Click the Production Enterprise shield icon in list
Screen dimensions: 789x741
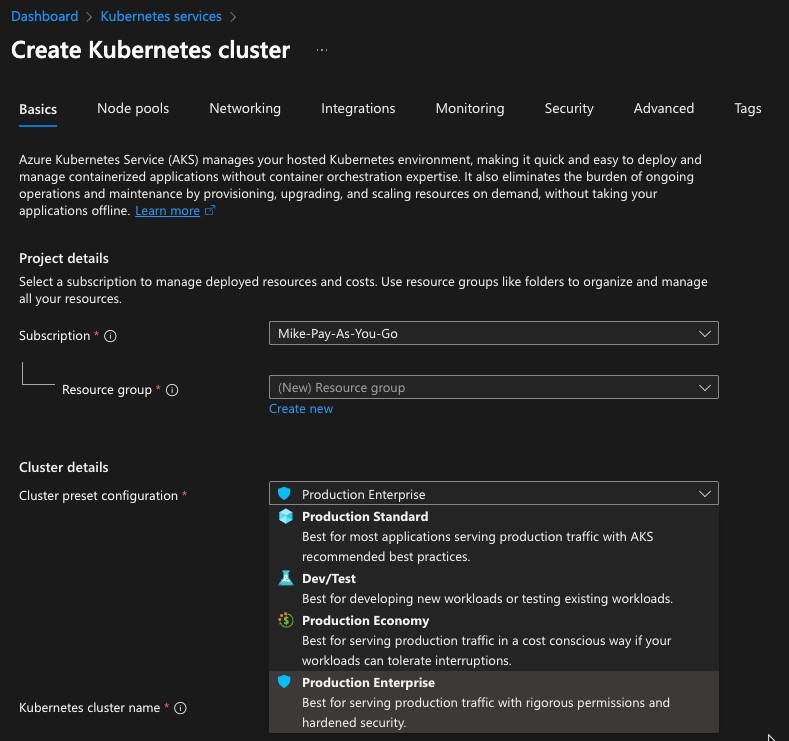(x=284, y=682)
